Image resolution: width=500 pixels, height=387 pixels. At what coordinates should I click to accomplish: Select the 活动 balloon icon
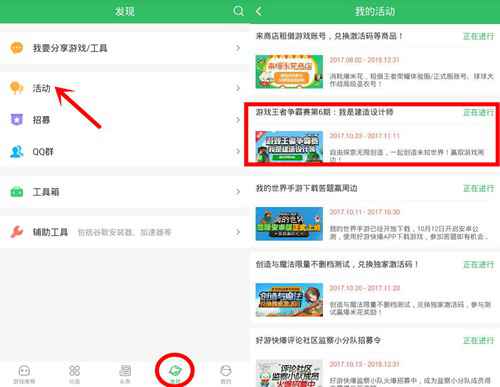[16, 88]
